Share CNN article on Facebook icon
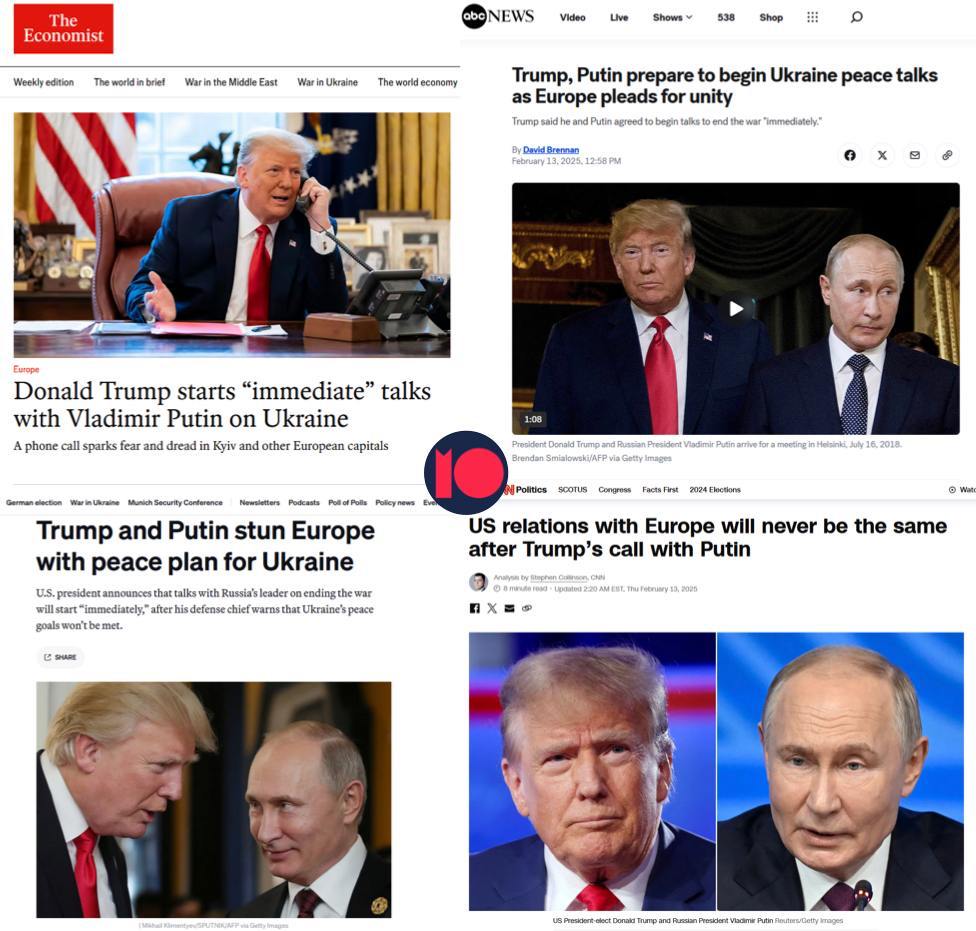Viewport: 976px width, 931px height. (x=474, y=608)
